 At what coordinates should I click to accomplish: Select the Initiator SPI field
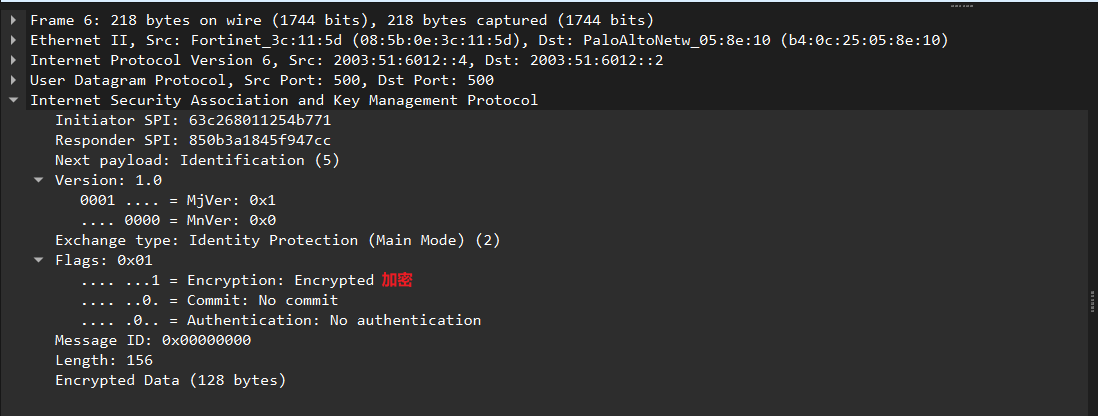pyautogui.click(x=192, y=120)
